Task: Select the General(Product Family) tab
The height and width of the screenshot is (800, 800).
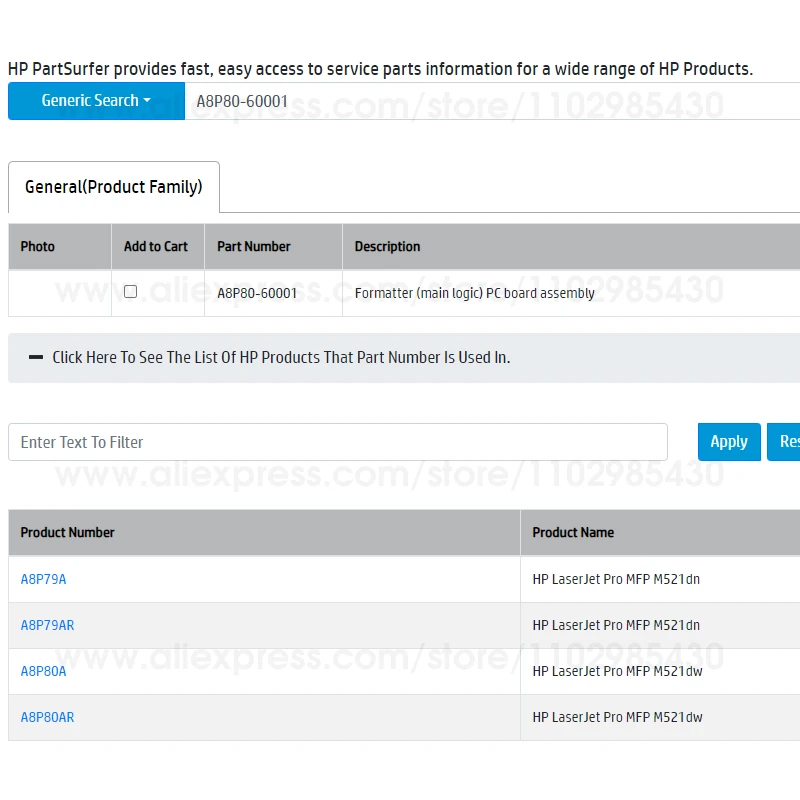Action: (x=114, y=187)
